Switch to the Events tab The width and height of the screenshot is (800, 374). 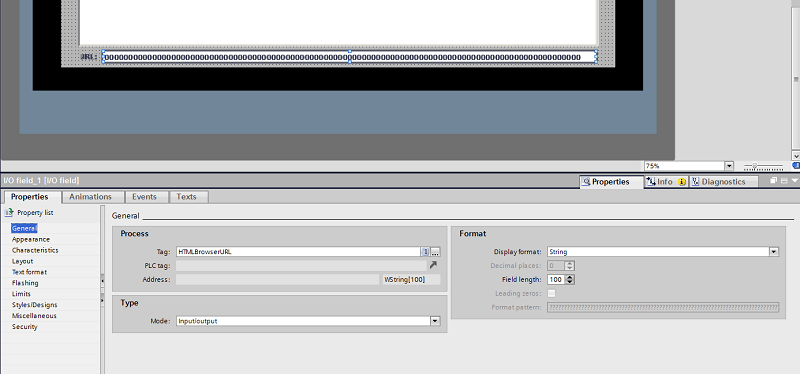(x=144, y=196)
